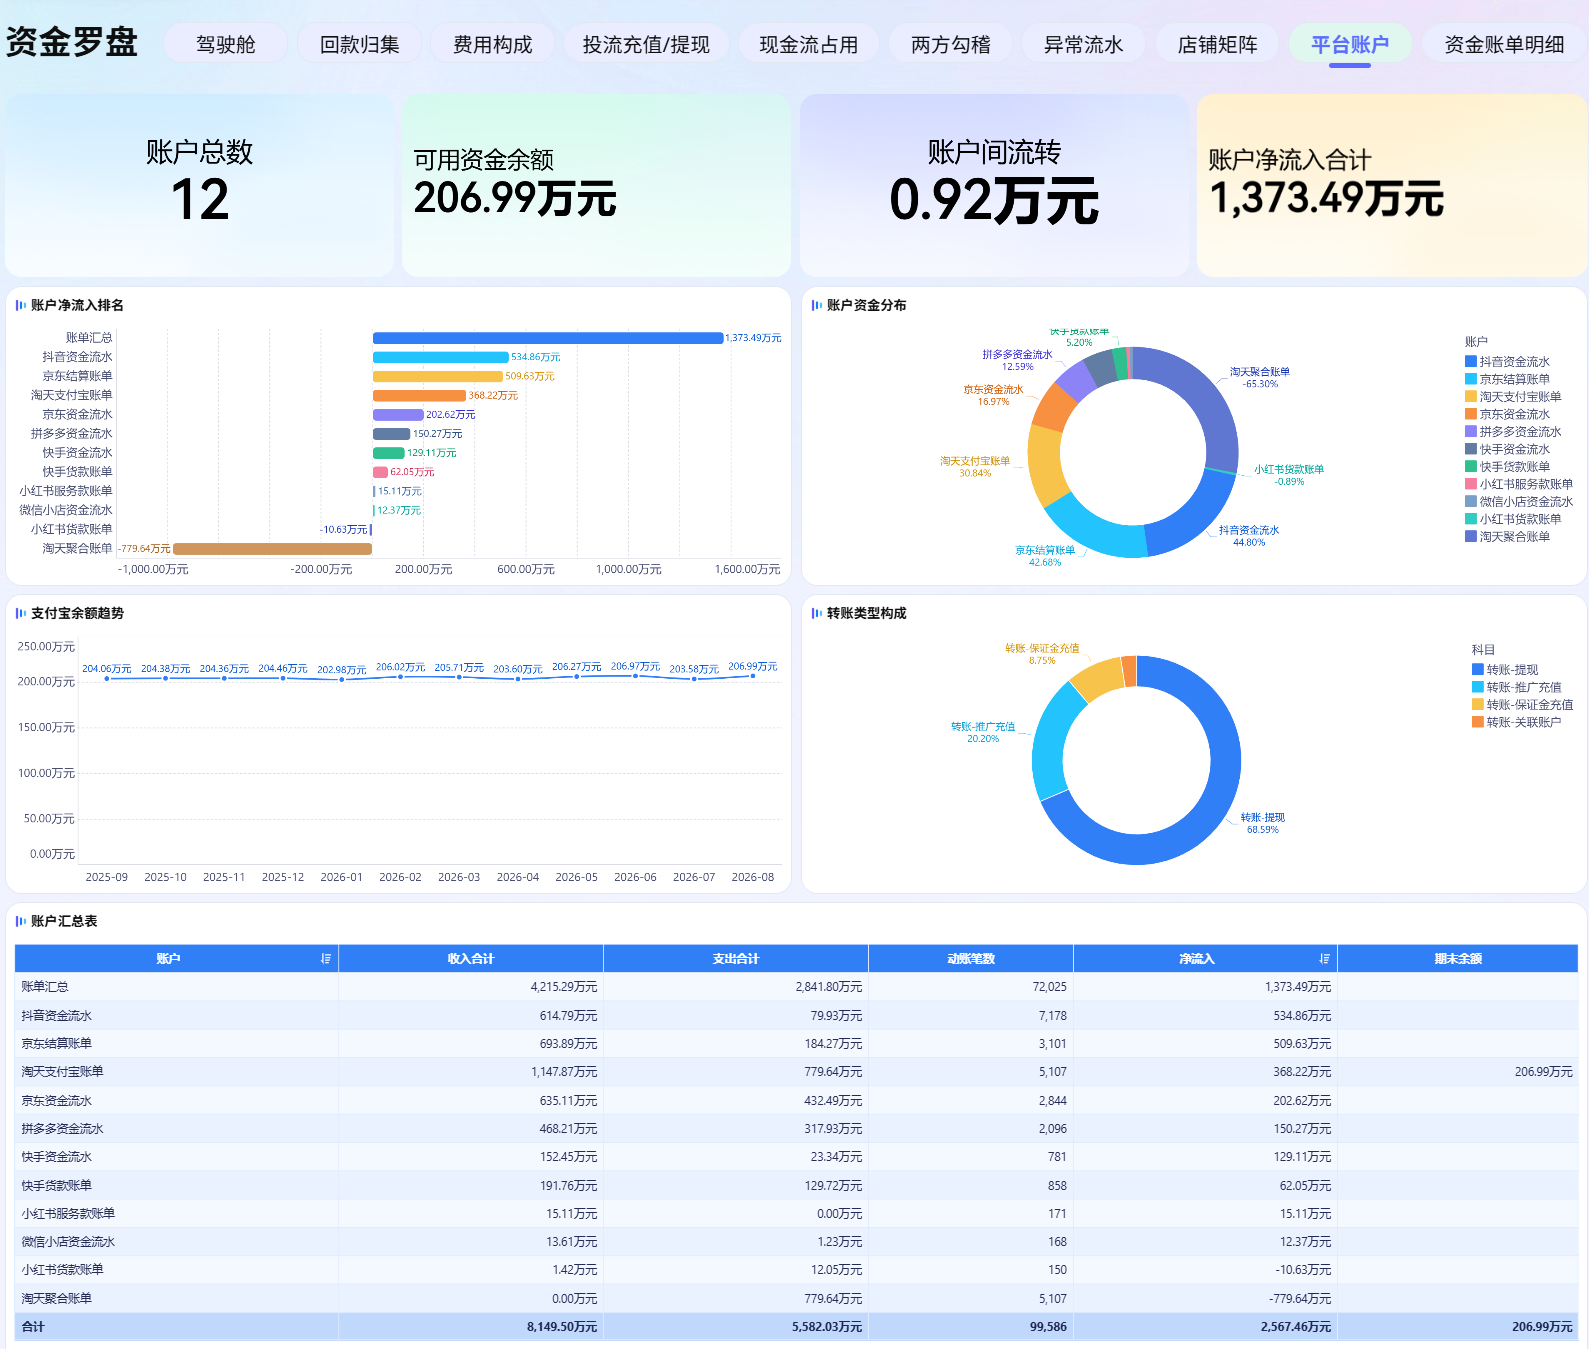The image size is (1589, 1349).
Task: Toggle 转账-提现 legend swatch
Action: [x=1478, y=670]
